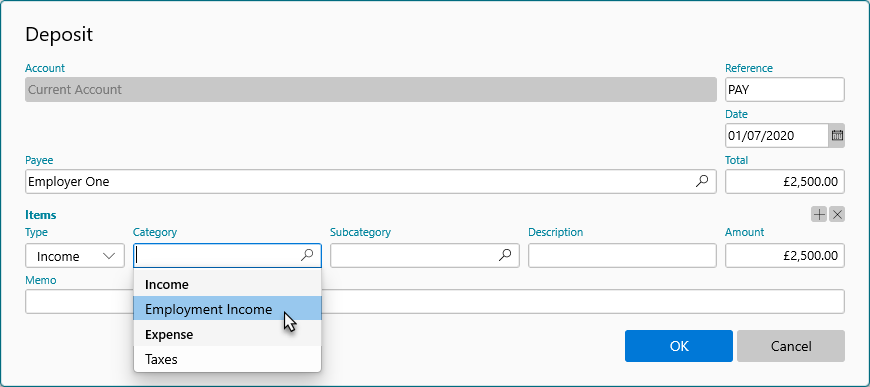
Task: Click the Subcategory search magnifier icon
Action: [505, 255]
